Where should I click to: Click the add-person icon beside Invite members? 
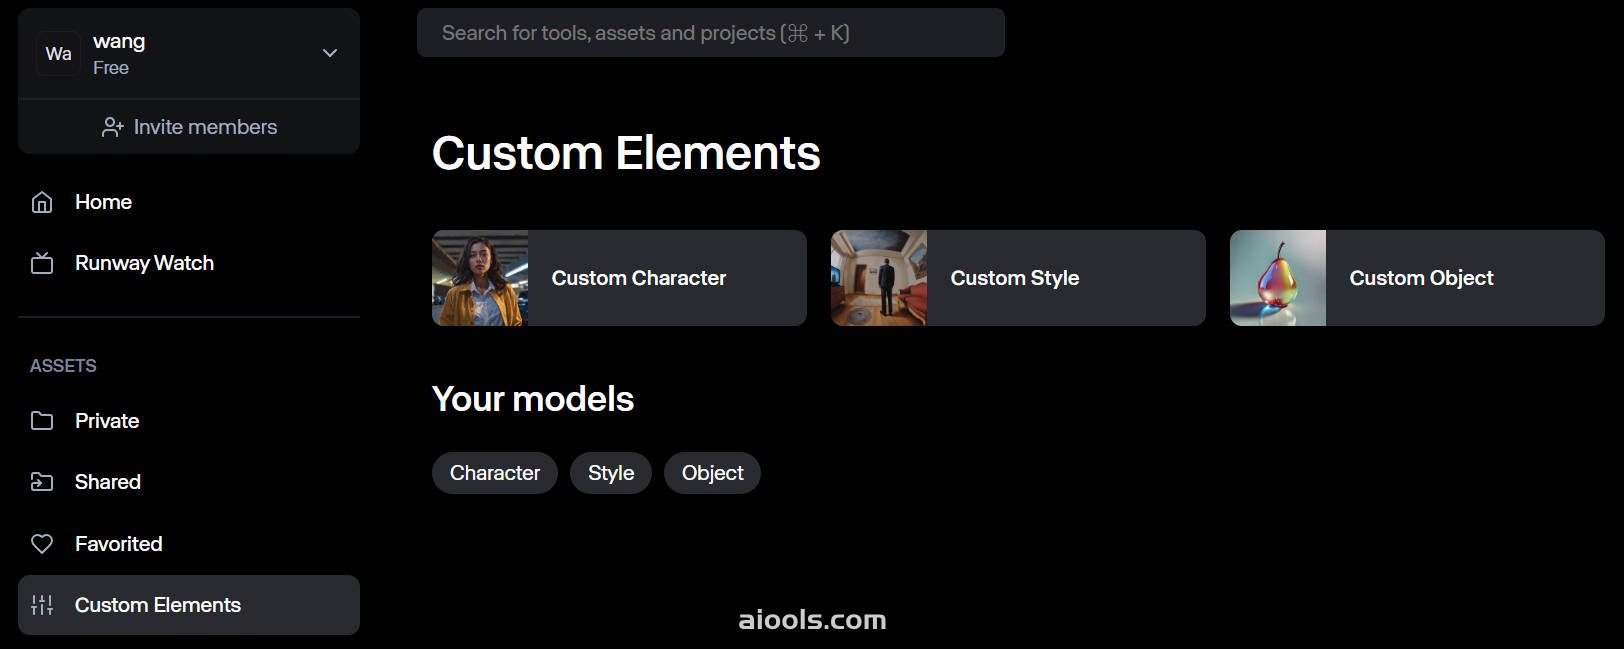(113, 127)
